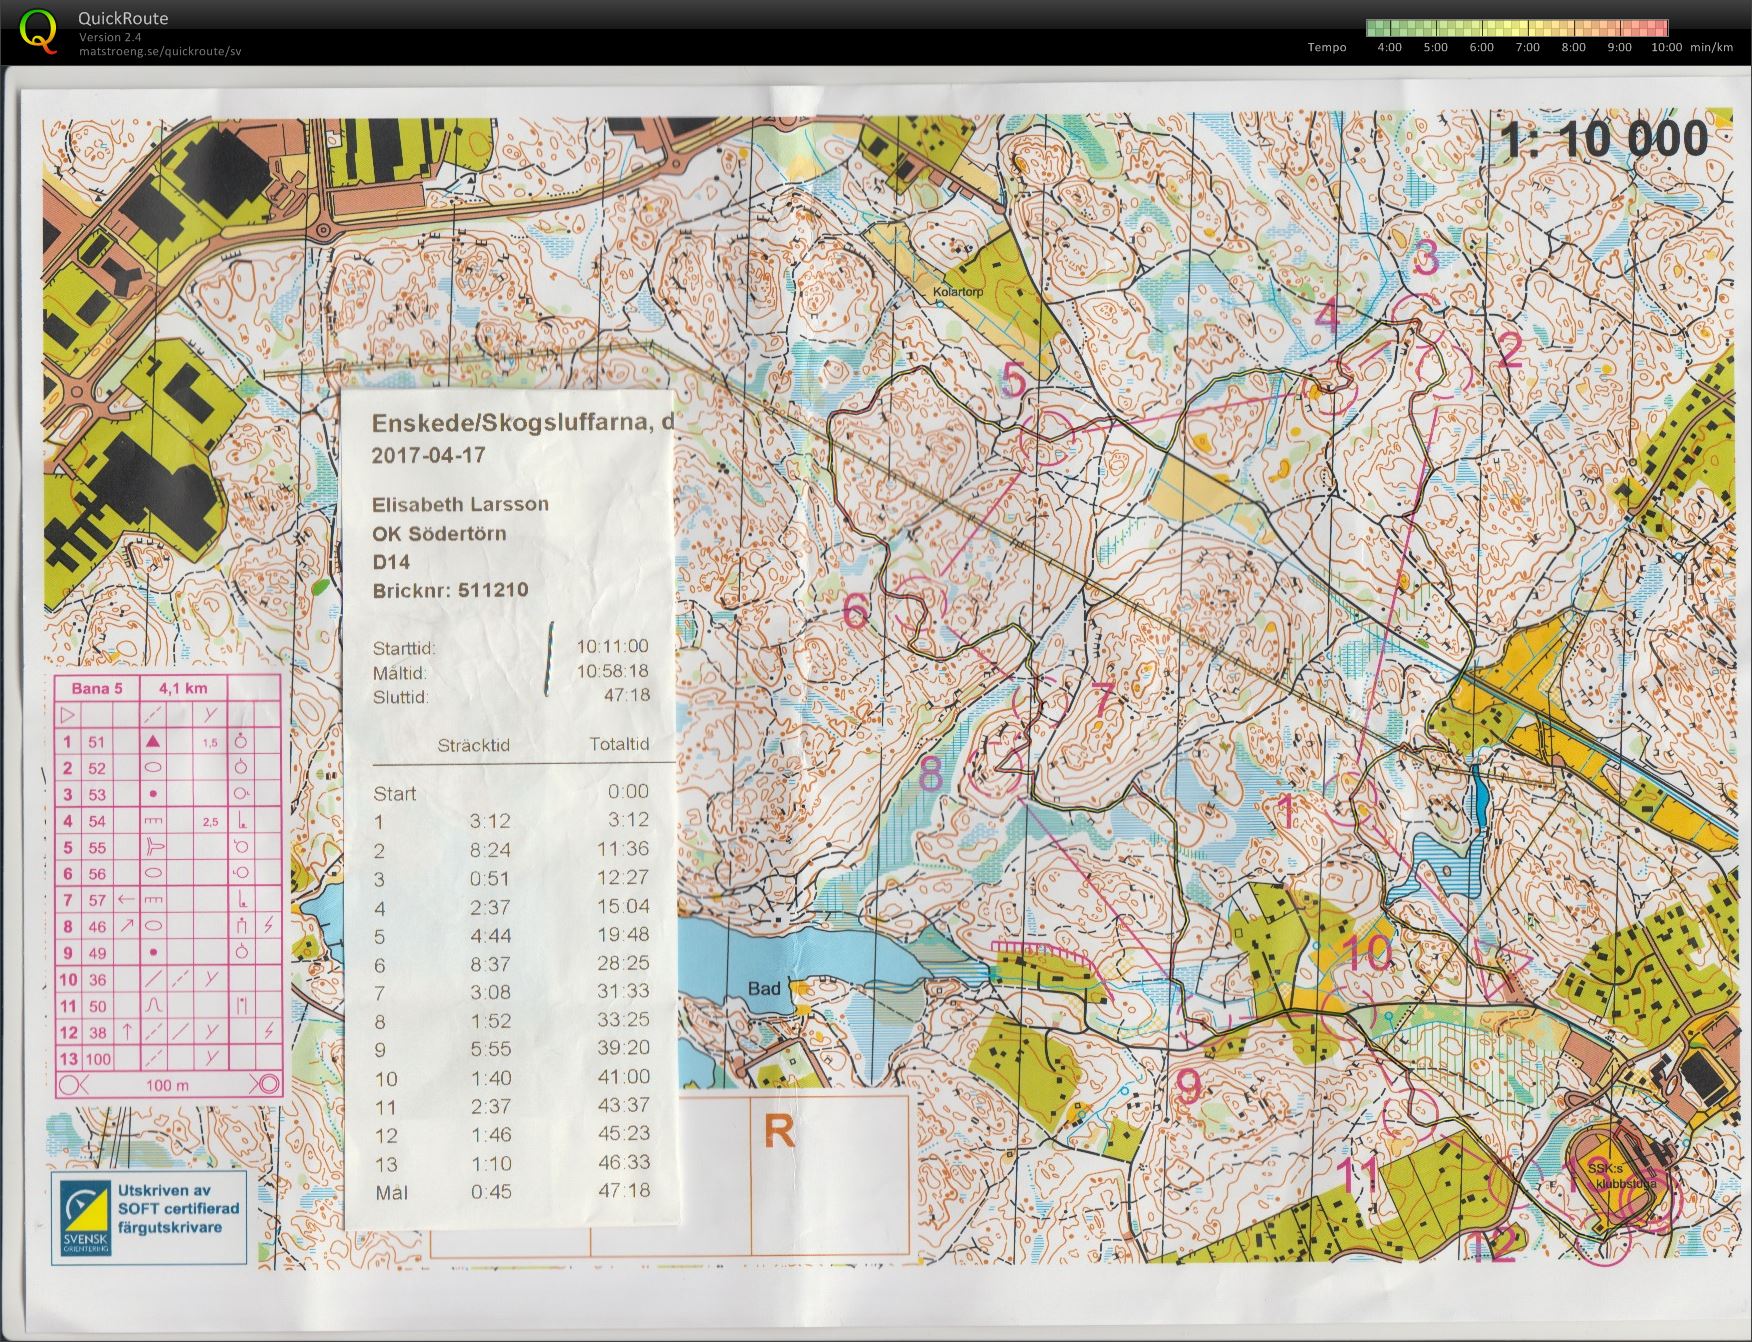Image resolution: width=1752 pixels, height=1342 pixels.
Task: Select control number 6 on the map
Action: point(856,611)
